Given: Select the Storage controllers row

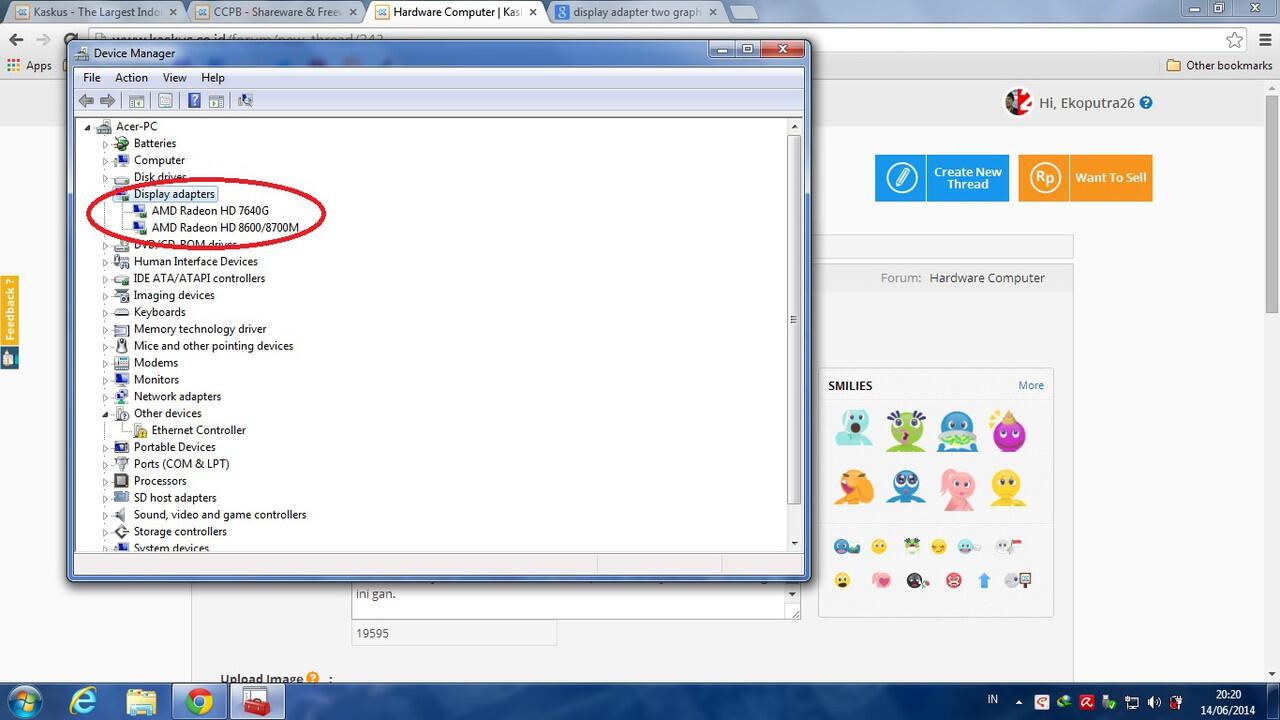Looking at the screenshot, I should (x=180, y=532).
